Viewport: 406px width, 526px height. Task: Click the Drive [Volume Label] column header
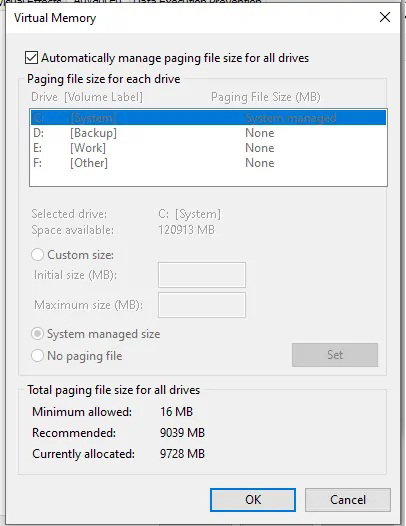pos(87,97)
